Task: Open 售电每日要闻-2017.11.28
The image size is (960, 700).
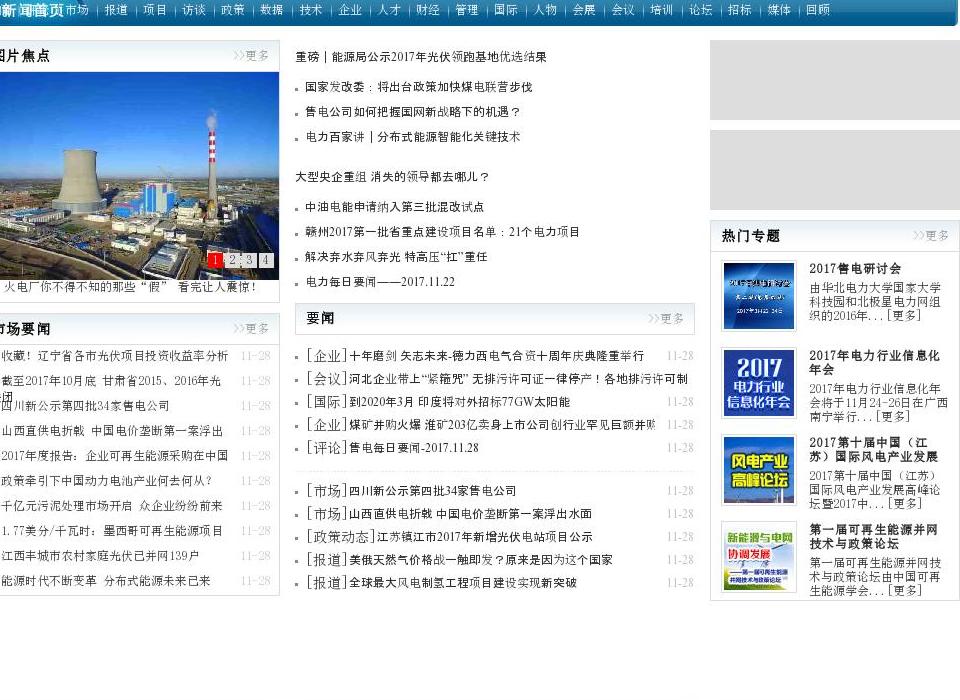Action: pyautogui.click(x=414, y=448)
